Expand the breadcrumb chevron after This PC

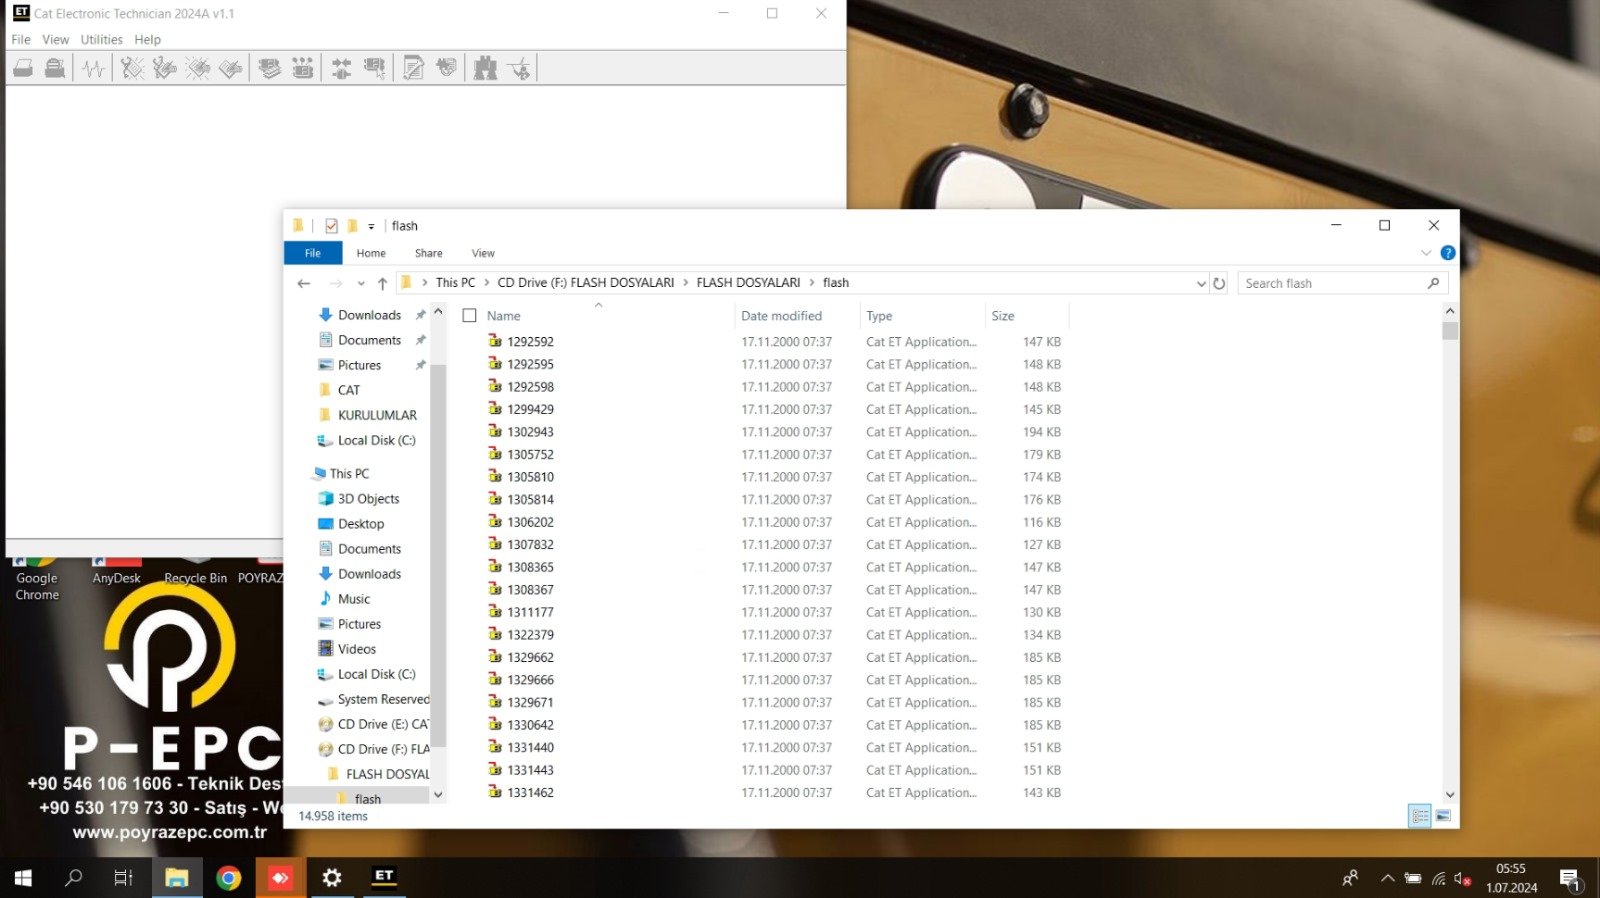click(487, 283)
